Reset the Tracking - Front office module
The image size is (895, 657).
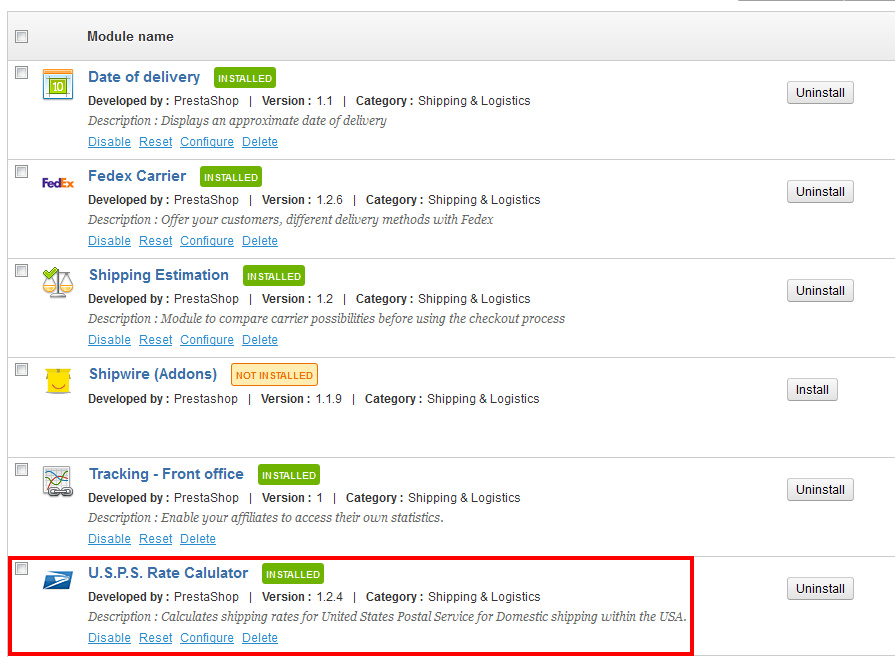pos(155,539)
